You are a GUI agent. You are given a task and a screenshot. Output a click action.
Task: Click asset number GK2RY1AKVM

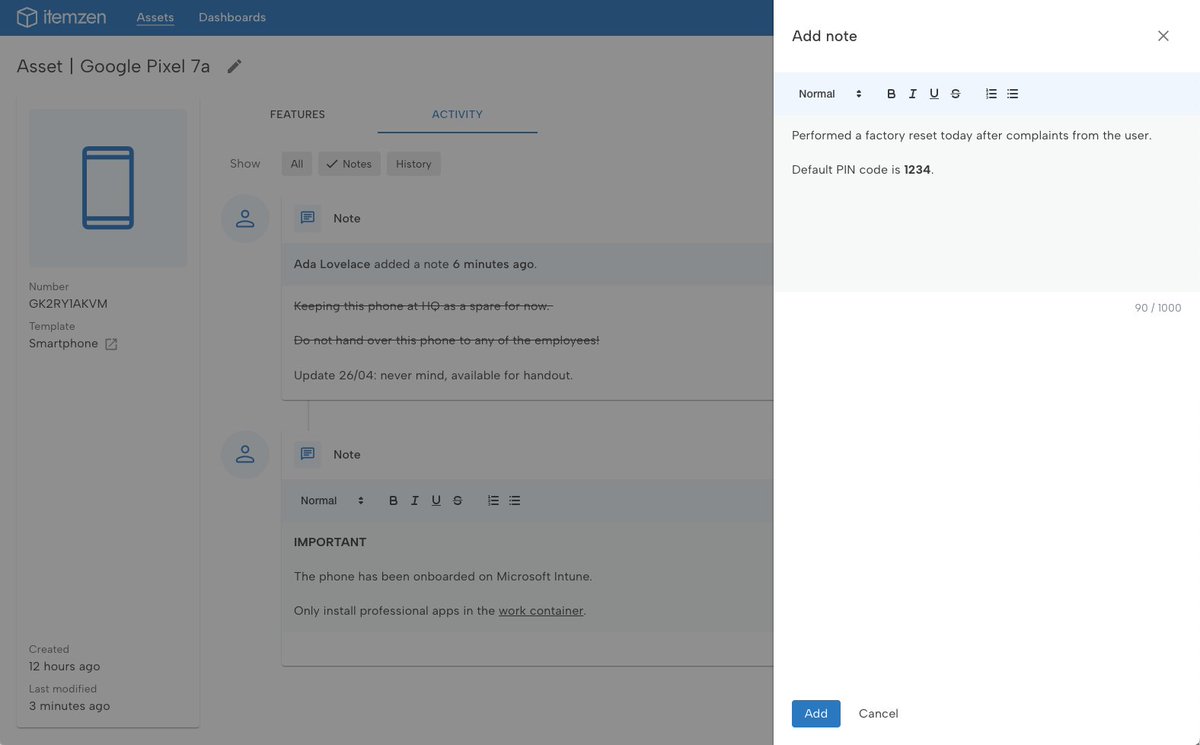coord(68,304)
